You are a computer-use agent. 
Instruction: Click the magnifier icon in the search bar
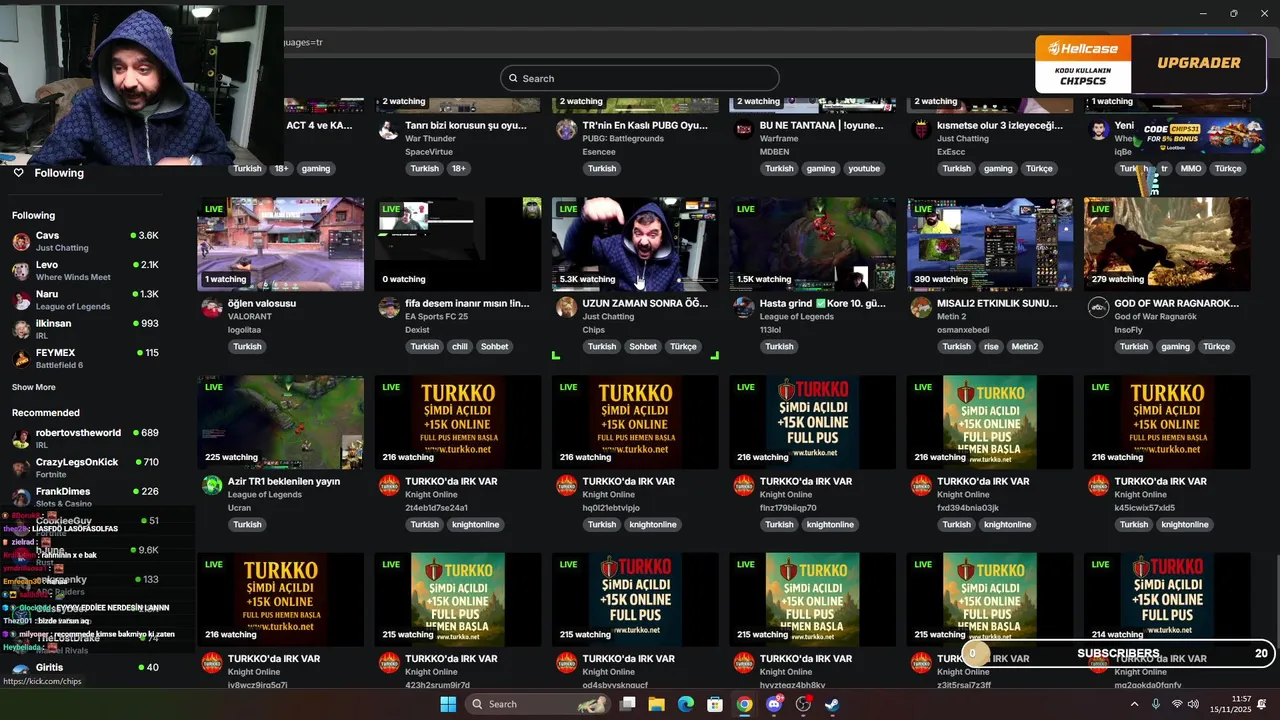[x=514, y=78]
